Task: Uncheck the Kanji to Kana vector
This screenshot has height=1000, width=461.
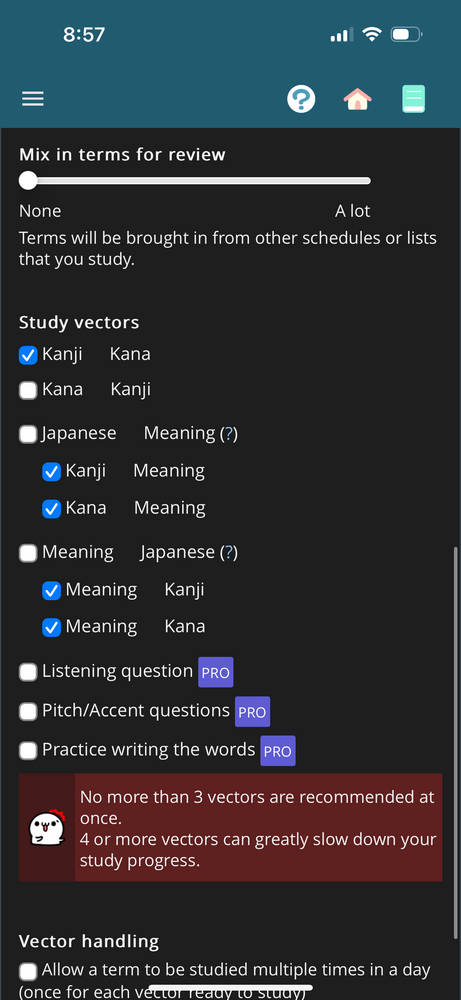Action: 28,355
